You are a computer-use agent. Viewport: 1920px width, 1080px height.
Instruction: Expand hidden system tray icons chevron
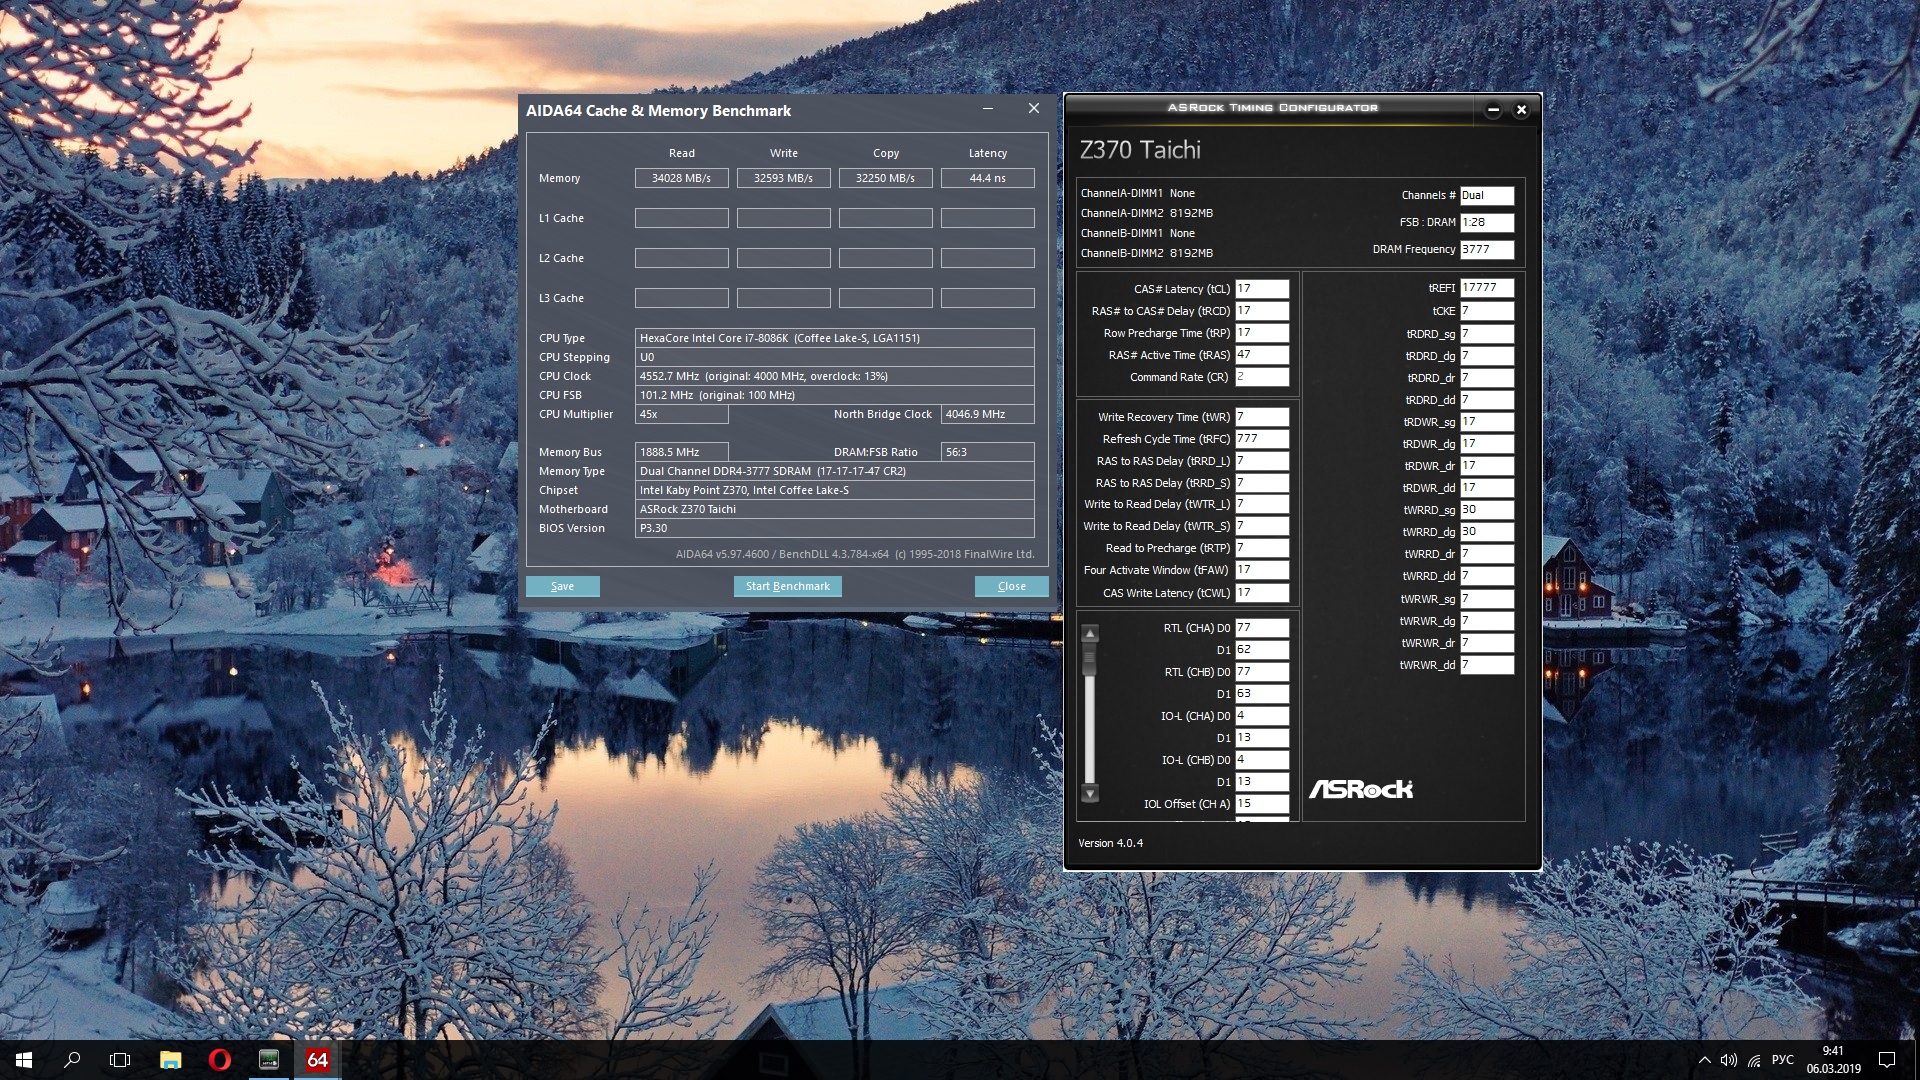coord(1704,1060)
